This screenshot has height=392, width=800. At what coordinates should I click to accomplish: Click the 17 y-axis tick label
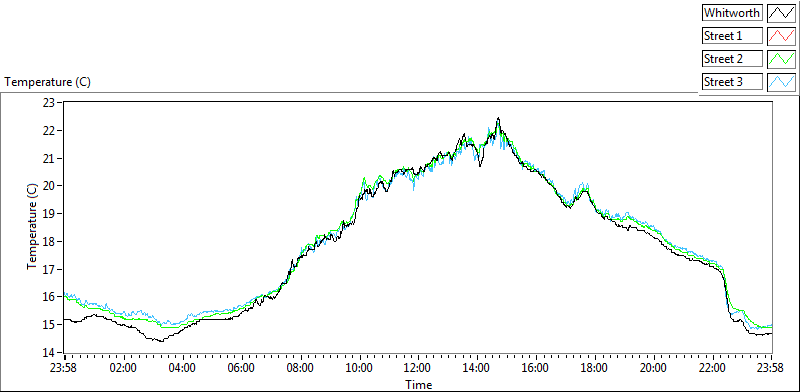point(48,269)
